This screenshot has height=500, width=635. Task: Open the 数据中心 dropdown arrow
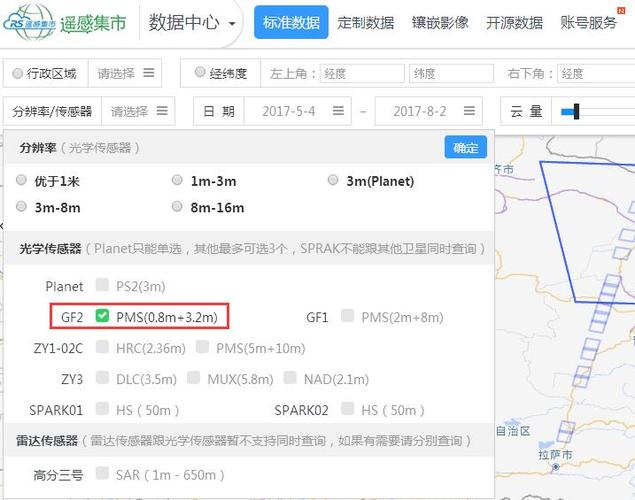[x=232, y=23]
